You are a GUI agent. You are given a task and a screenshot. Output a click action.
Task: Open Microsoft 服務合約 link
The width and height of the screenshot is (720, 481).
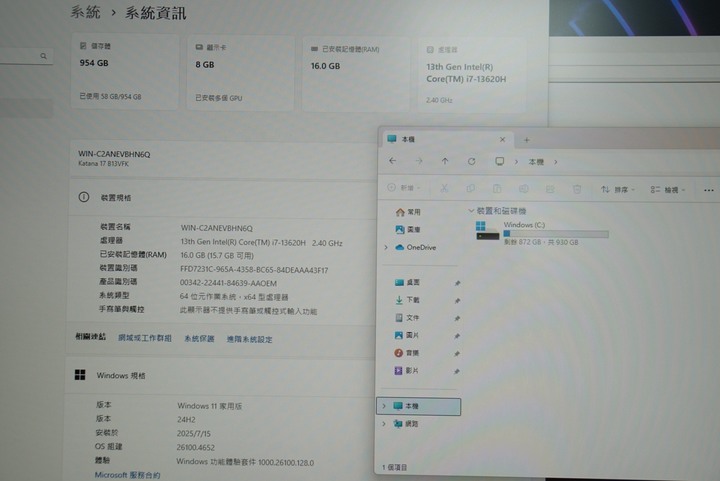tap(127, 475)
